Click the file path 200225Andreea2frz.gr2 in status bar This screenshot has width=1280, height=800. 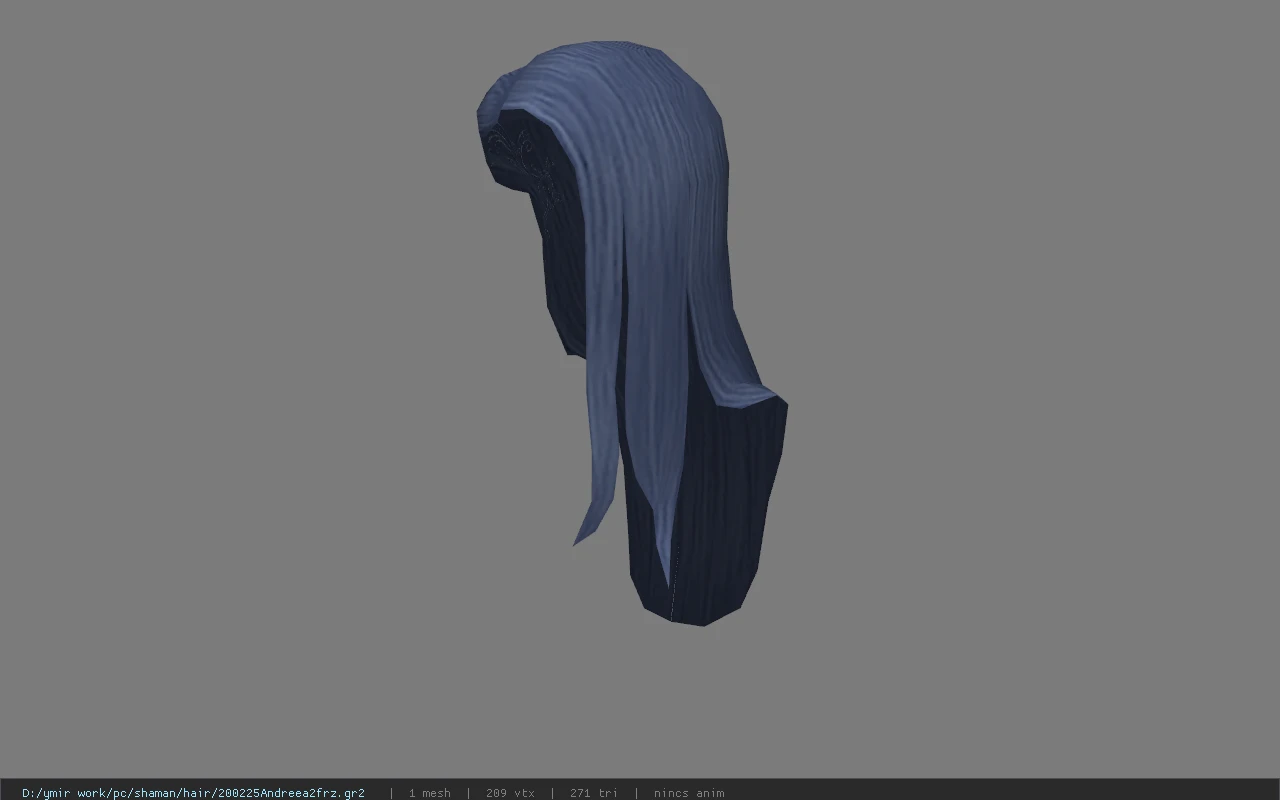pyautogui.click(x=193, y=793)
